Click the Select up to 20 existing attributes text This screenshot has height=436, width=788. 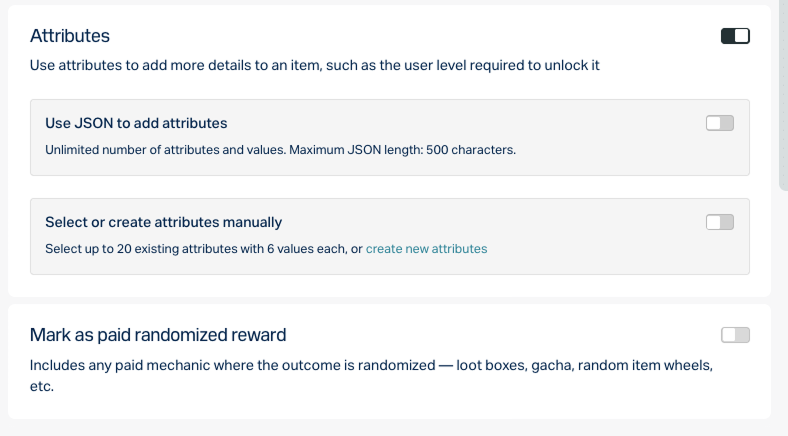pos(204,249)
